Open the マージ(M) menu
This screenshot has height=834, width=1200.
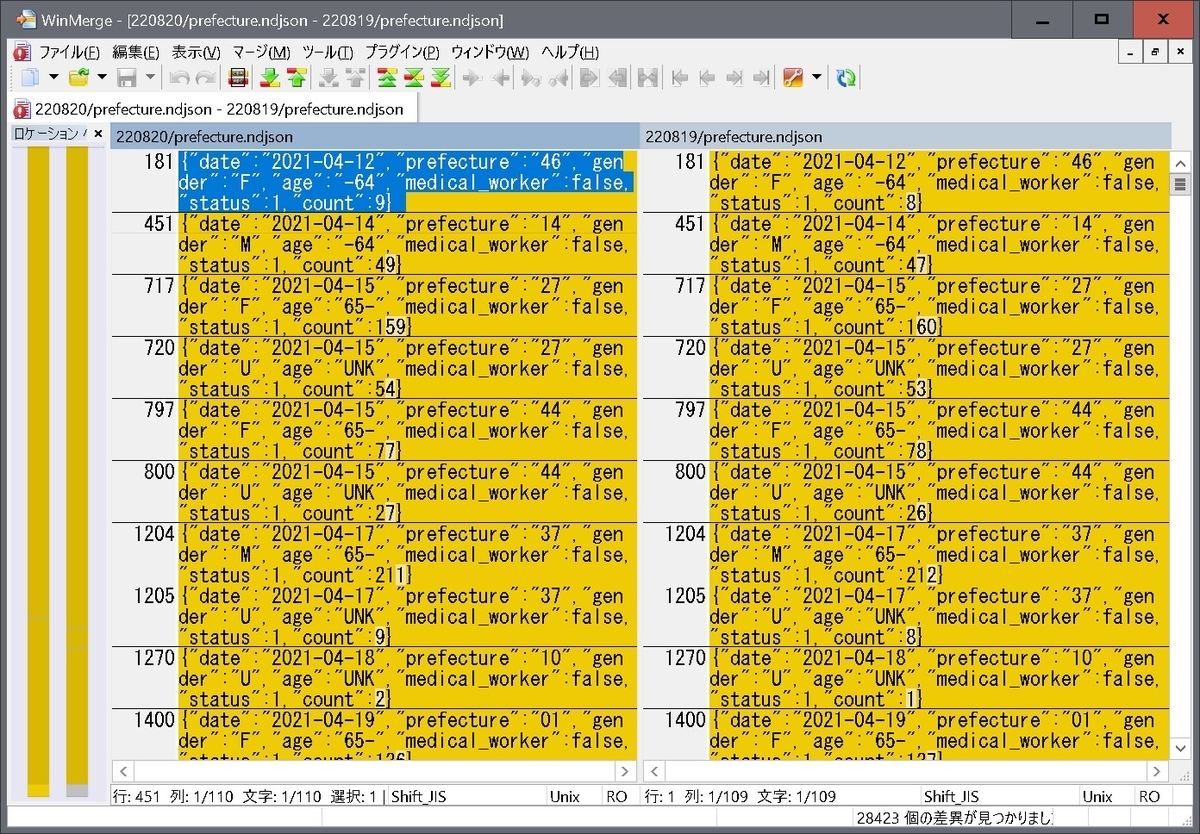pos(261,52)
